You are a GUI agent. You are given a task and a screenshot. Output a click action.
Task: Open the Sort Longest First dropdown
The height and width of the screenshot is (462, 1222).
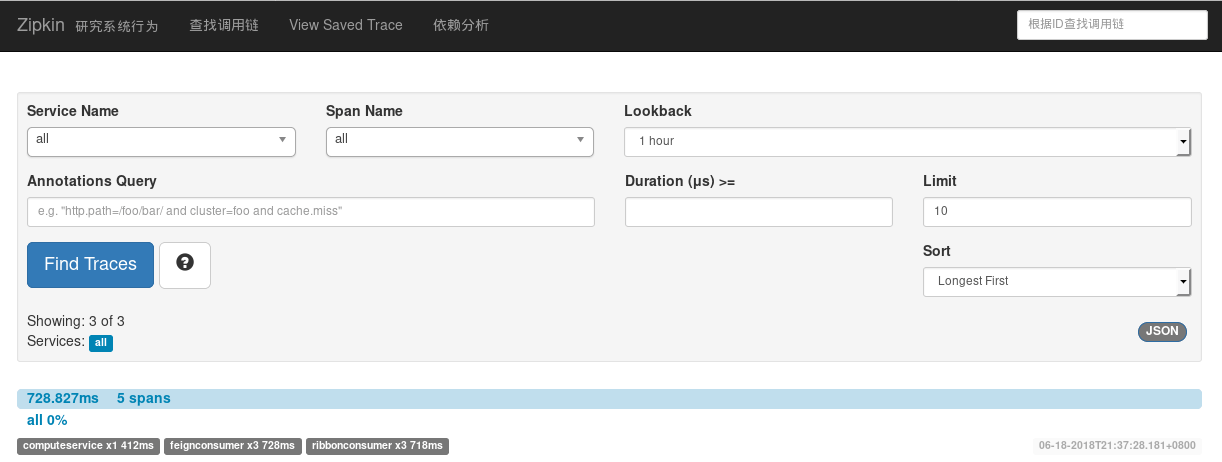click(1056, 282)
